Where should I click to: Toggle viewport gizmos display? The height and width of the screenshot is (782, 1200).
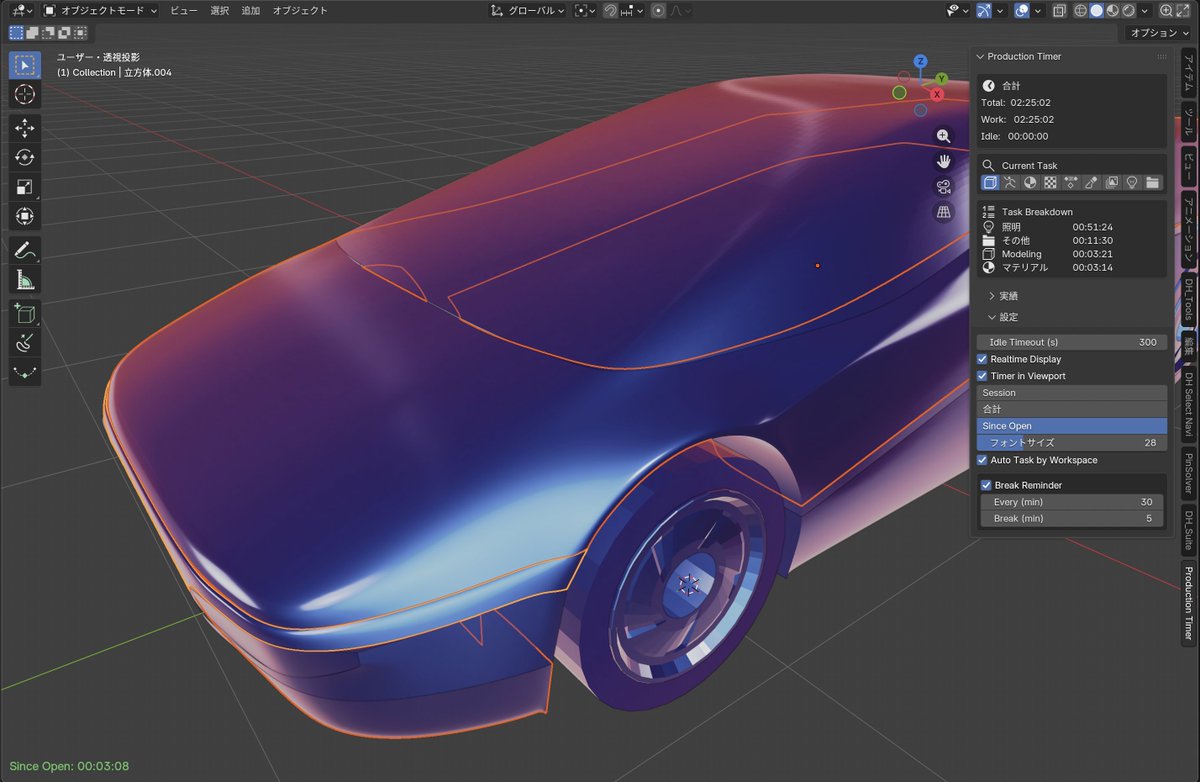[986, 11]
